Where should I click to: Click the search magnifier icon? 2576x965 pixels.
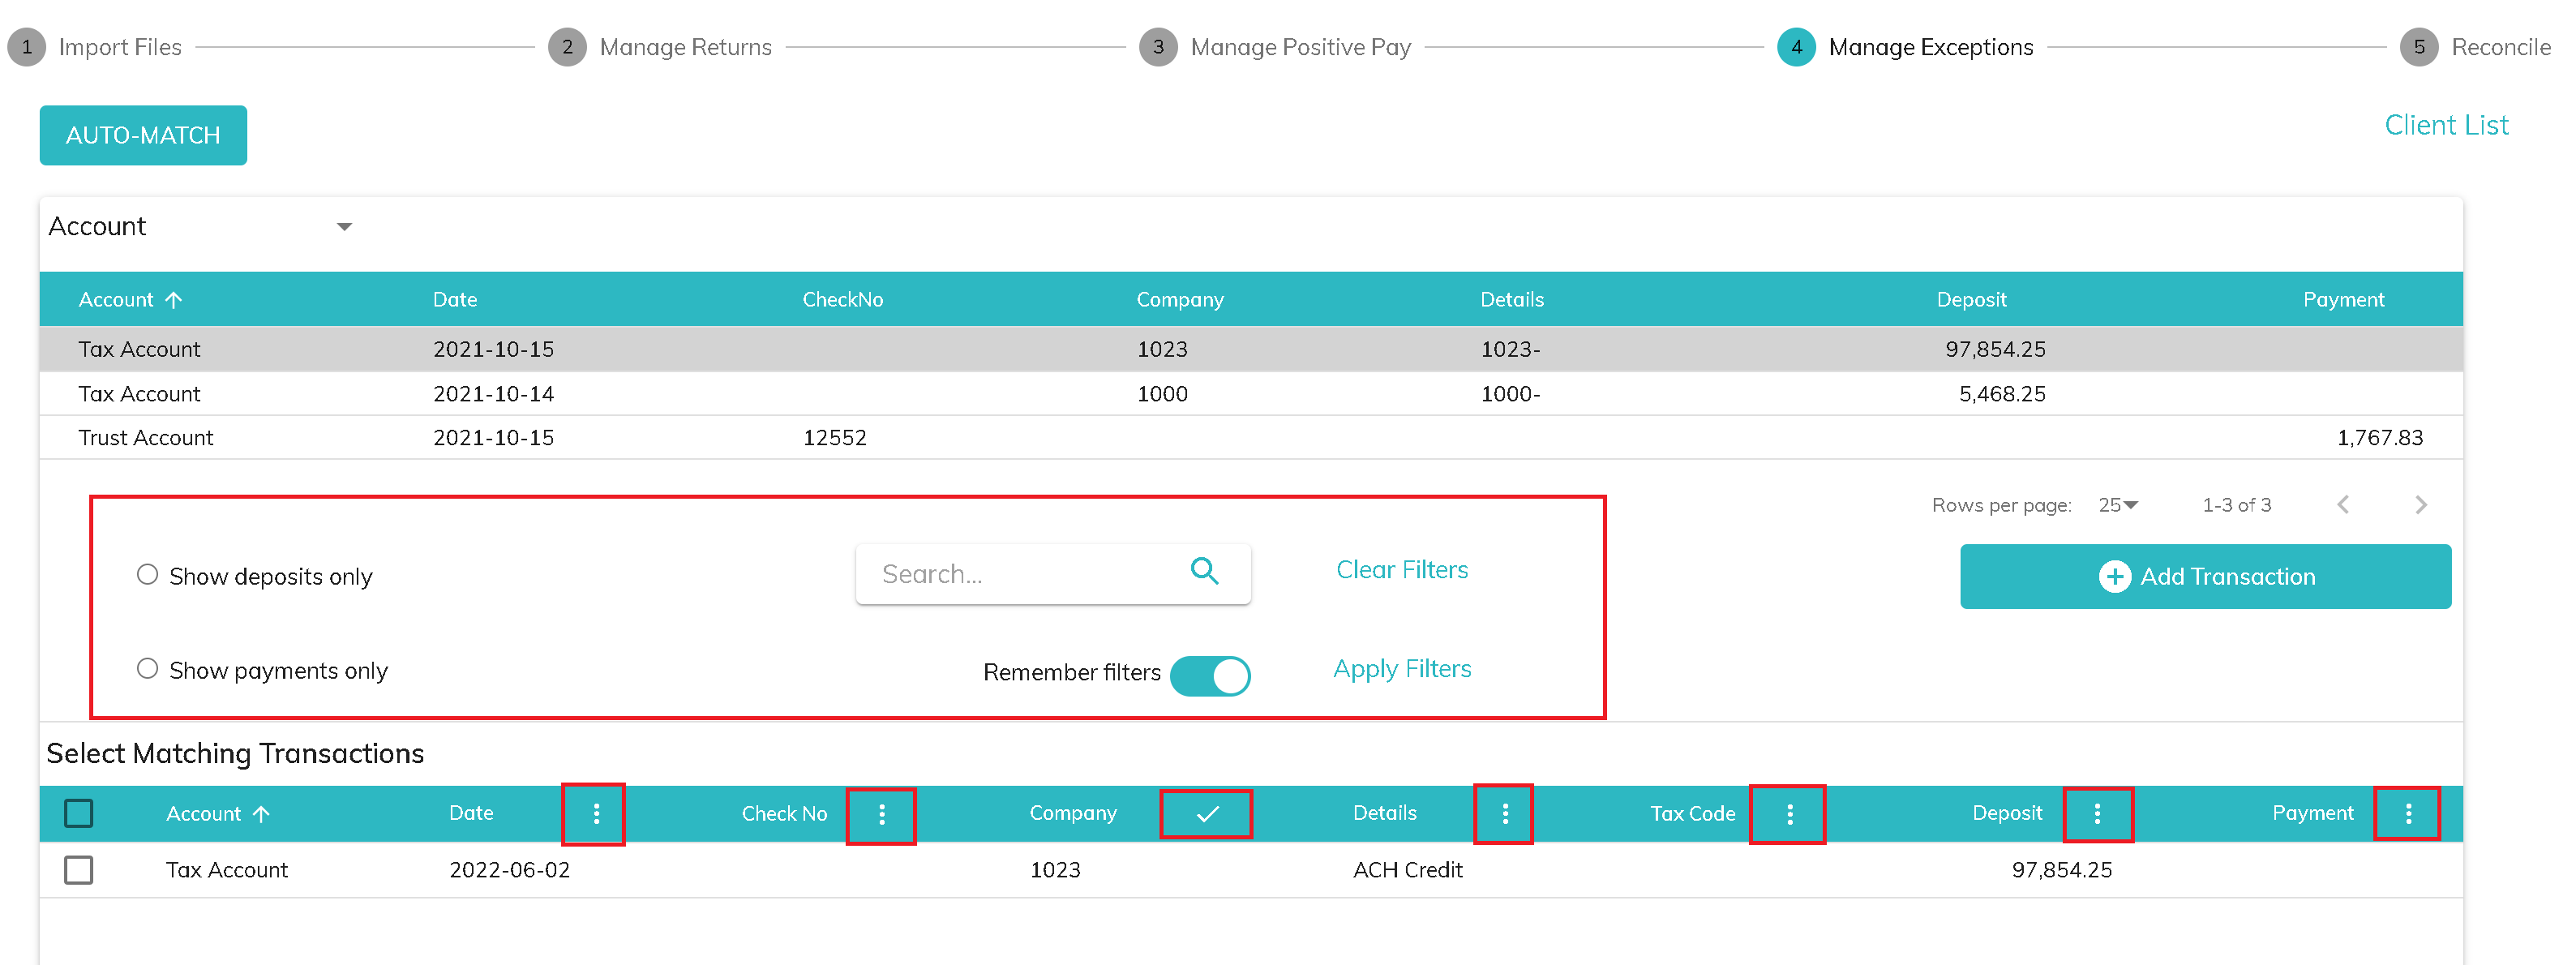click(1204, 571)
